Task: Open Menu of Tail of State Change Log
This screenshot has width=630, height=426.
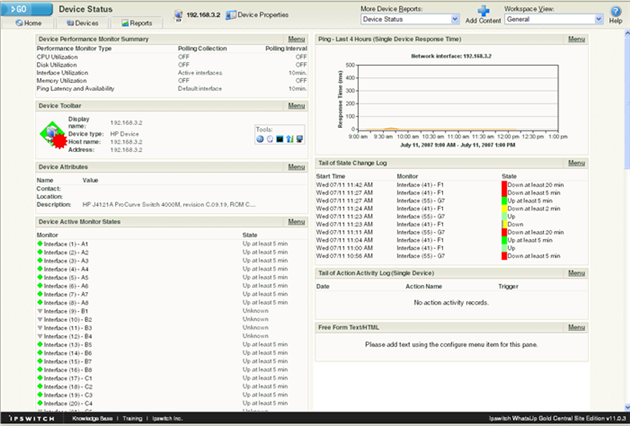Action: tap(576, 163)
